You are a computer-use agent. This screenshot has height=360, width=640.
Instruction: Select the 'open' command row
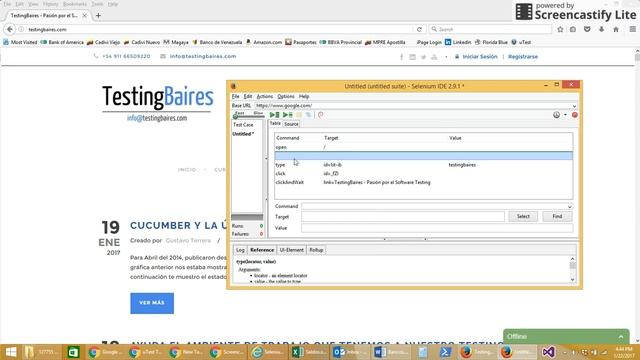424,147
